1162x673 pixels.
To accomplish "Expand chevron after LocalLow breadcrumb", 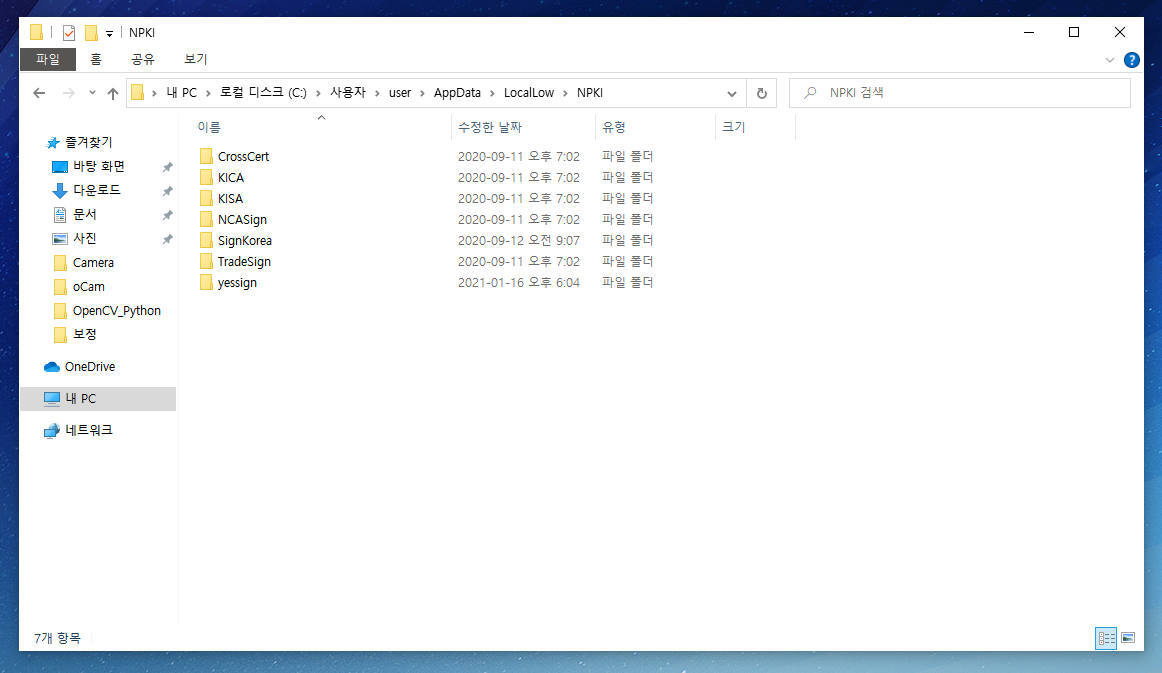I will (x=565, y=93).
